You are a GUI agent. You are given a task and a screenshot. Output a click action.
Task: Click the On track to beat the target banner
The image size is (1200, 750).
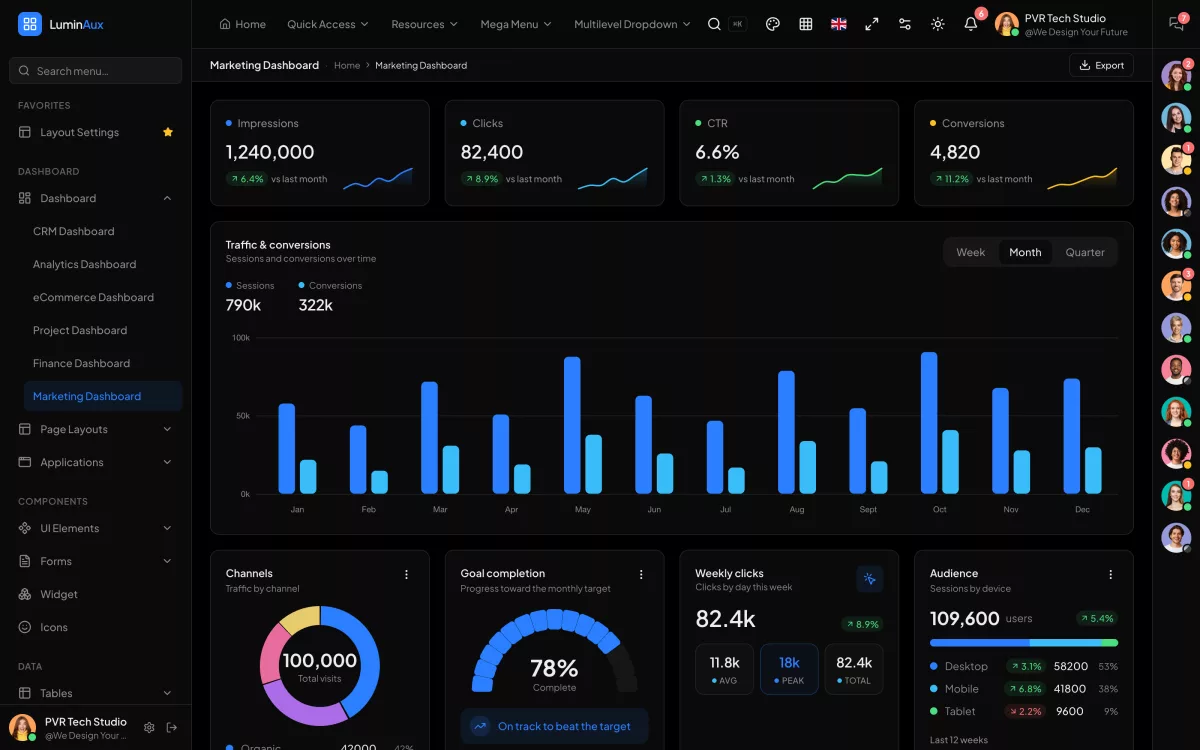point(555,726)
